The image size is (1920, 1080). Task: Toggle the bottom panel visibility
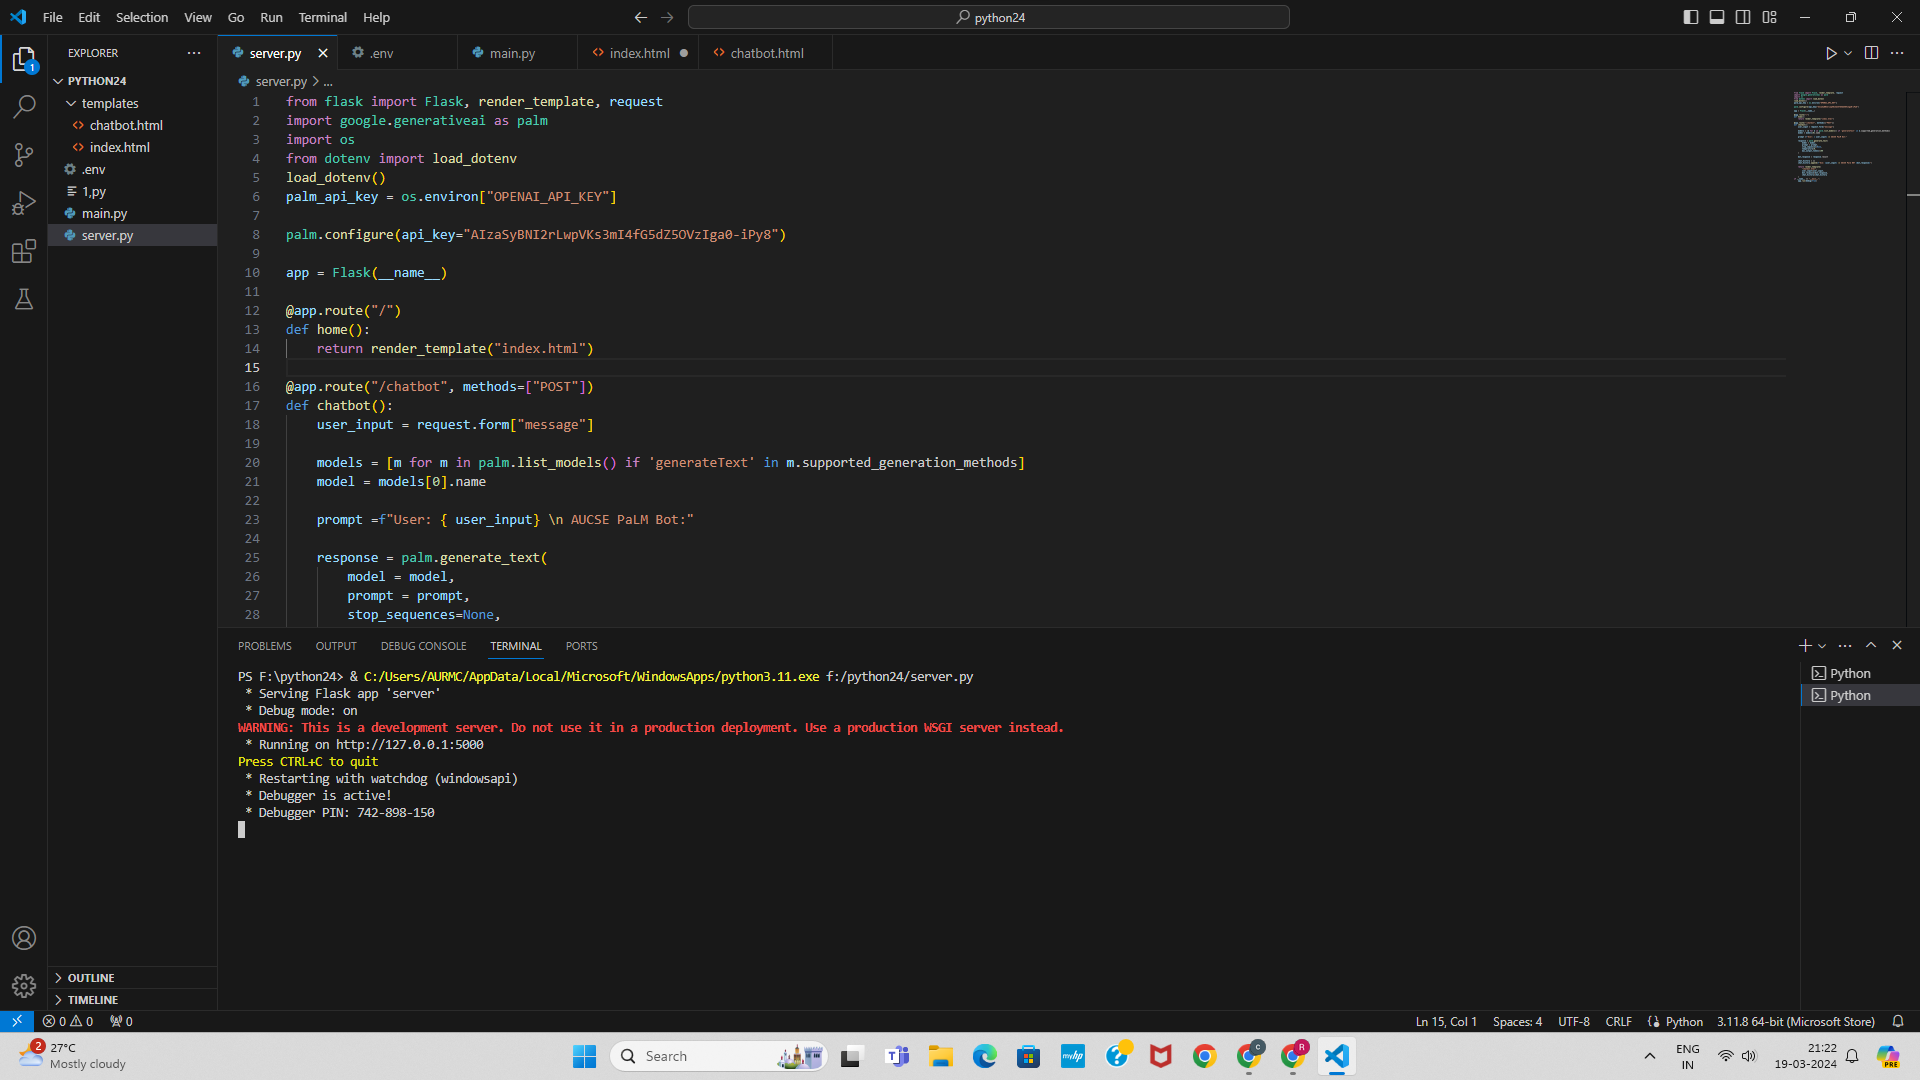tap(1716, 17)
